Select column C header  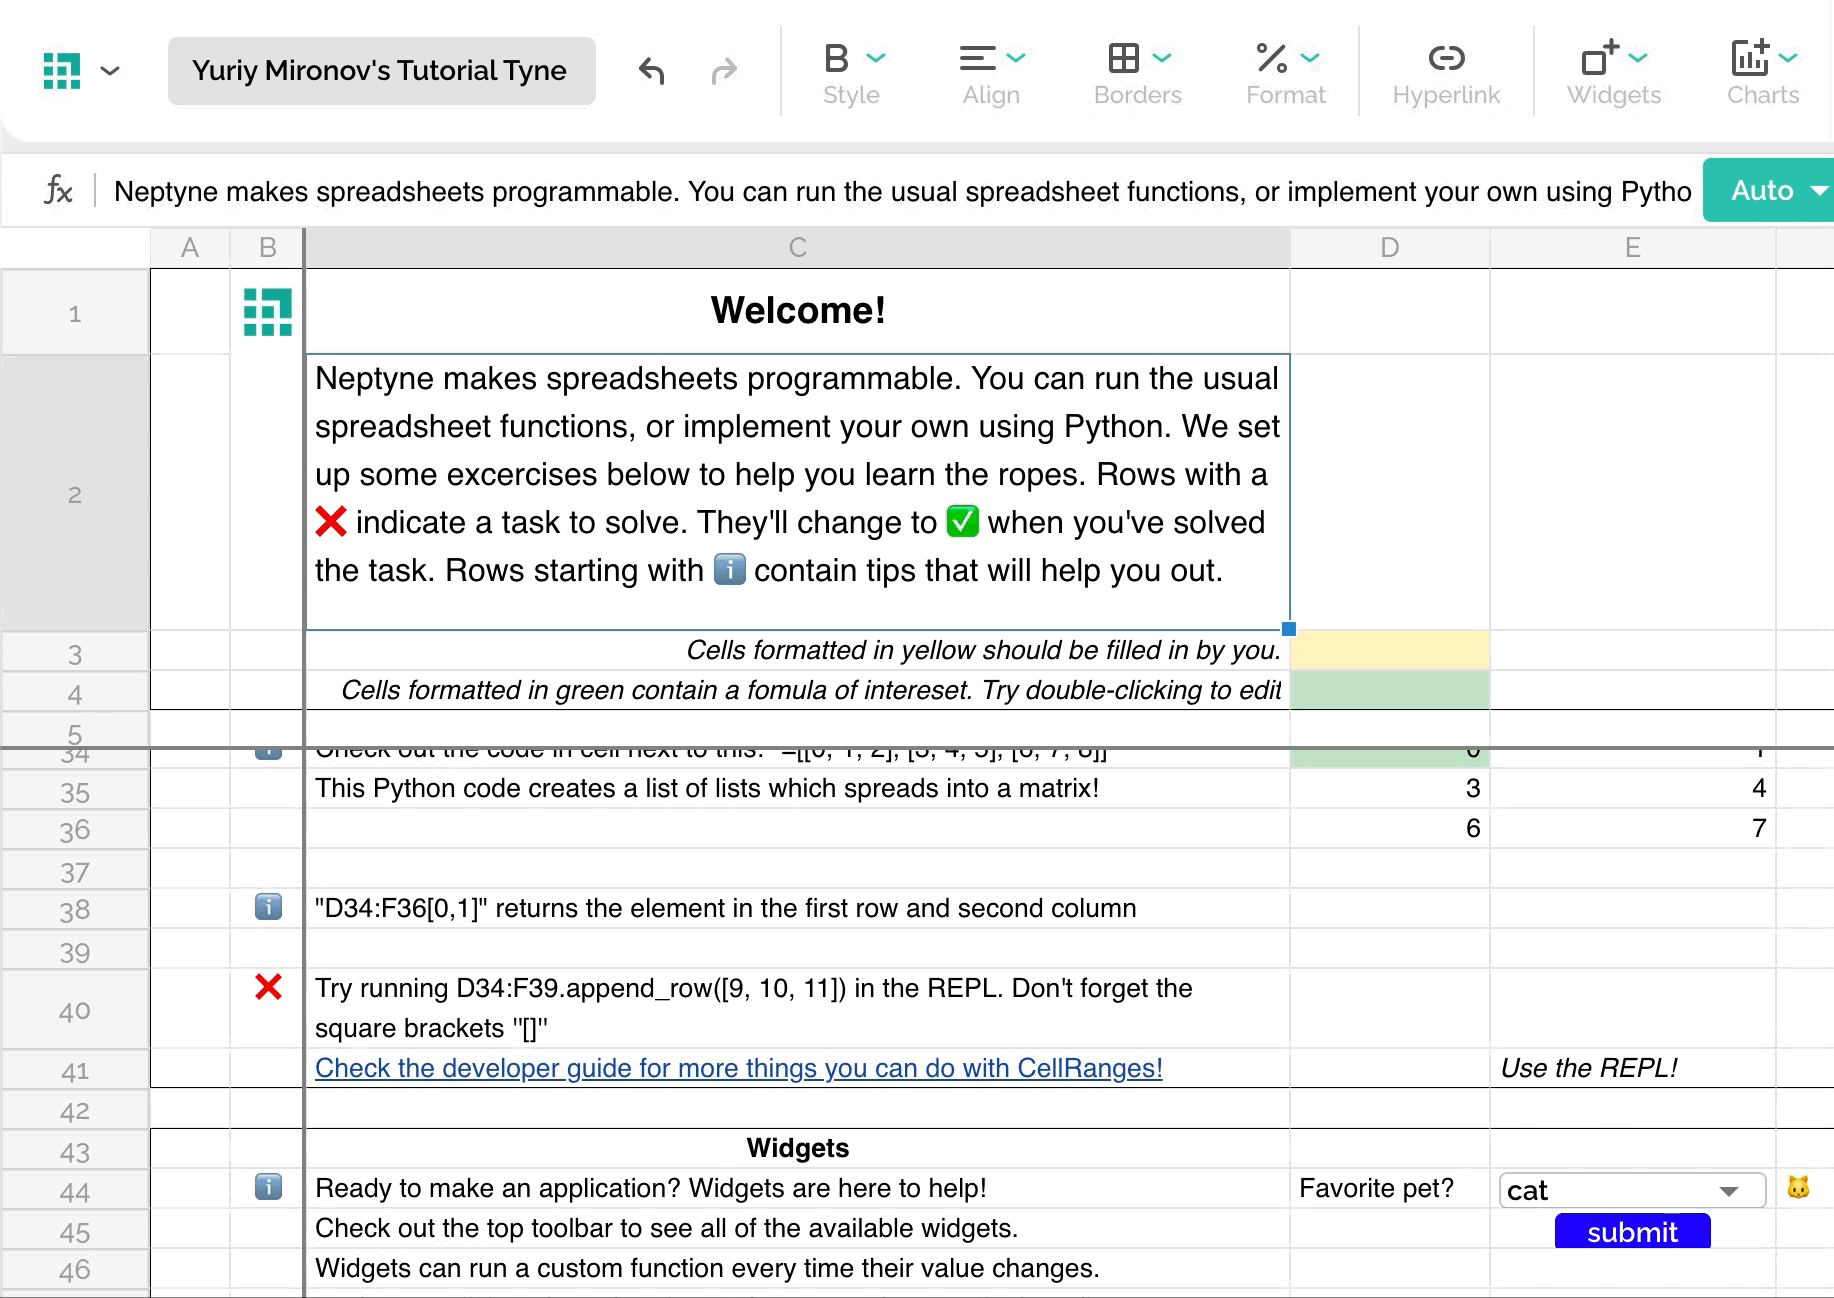click(x=797, y=248)
